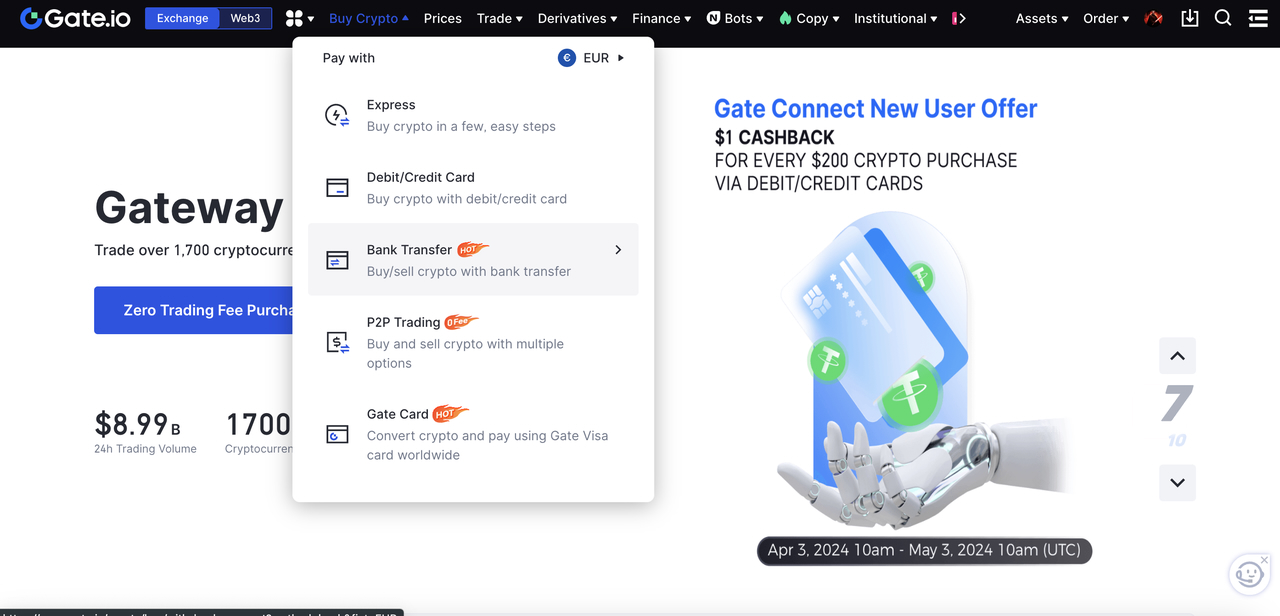Go to the Prices page
The height and width of the screenshot is (616, 1280).
pyautogui.click(x=442, y=18)
